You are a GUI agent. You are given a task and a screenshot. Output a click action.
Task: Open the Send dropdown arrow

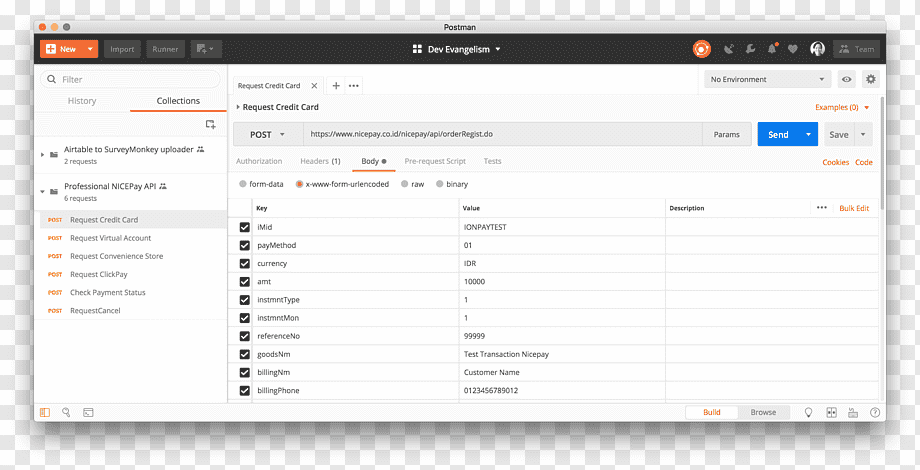pyautogui.click(x=809, y=134)
